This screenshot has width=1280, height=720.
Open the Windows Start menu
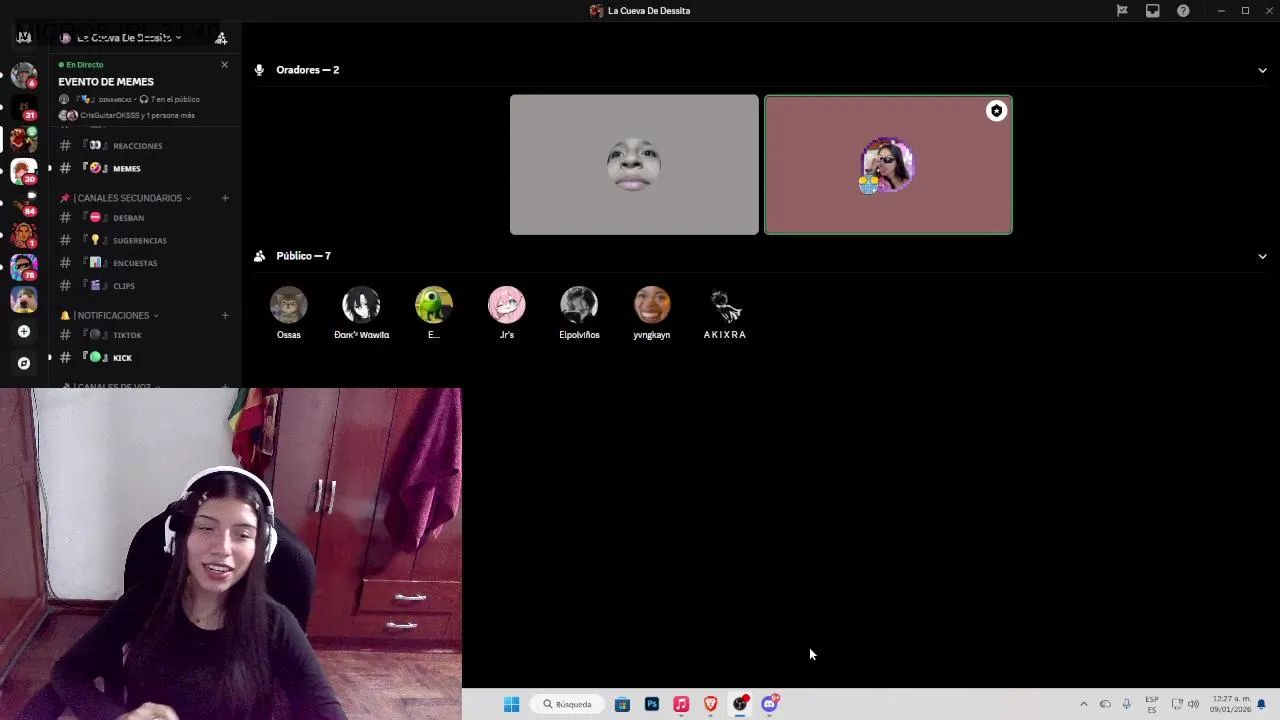coord(511,704)
